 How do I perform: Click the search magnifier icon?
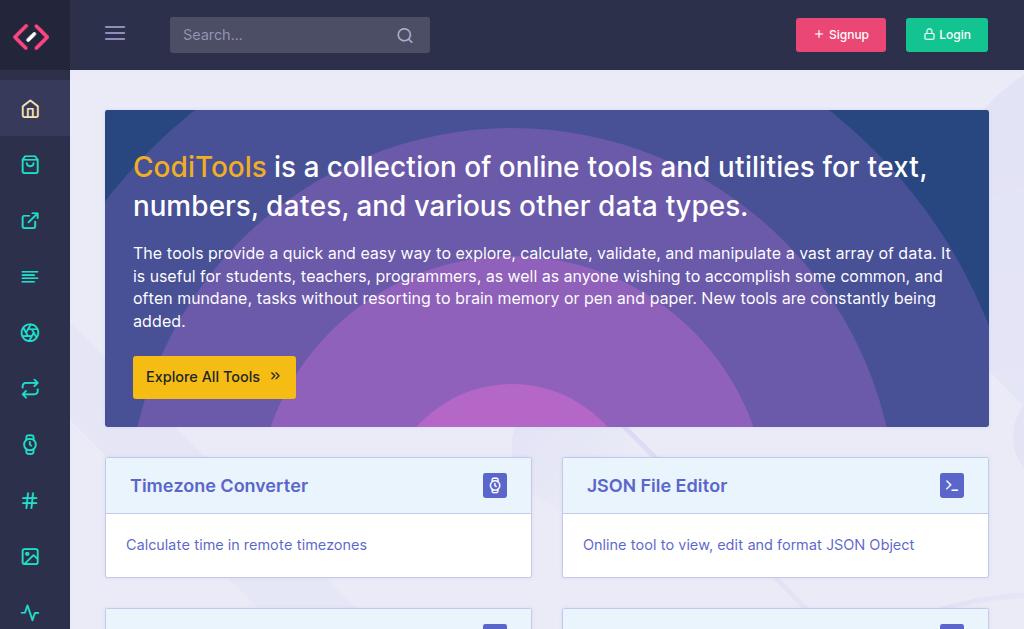[x=405, y=35]
